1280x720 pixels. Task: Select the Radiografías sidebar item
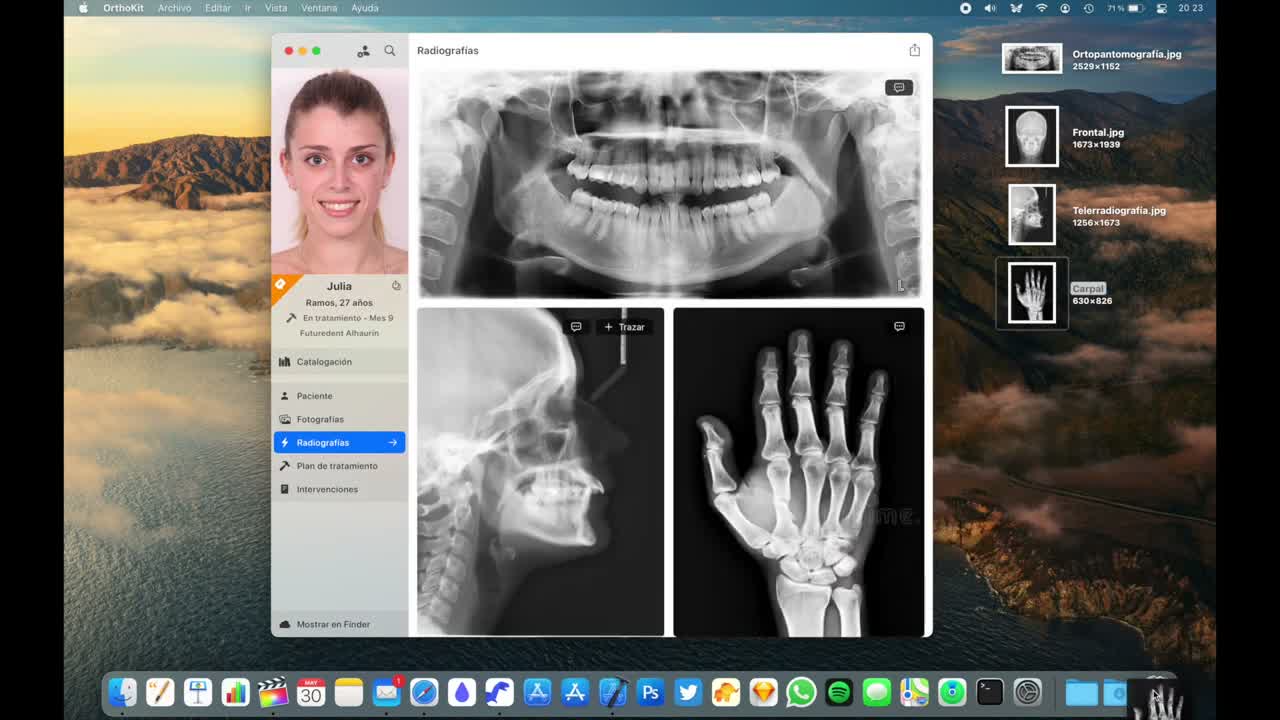click(x=339, y=442)
